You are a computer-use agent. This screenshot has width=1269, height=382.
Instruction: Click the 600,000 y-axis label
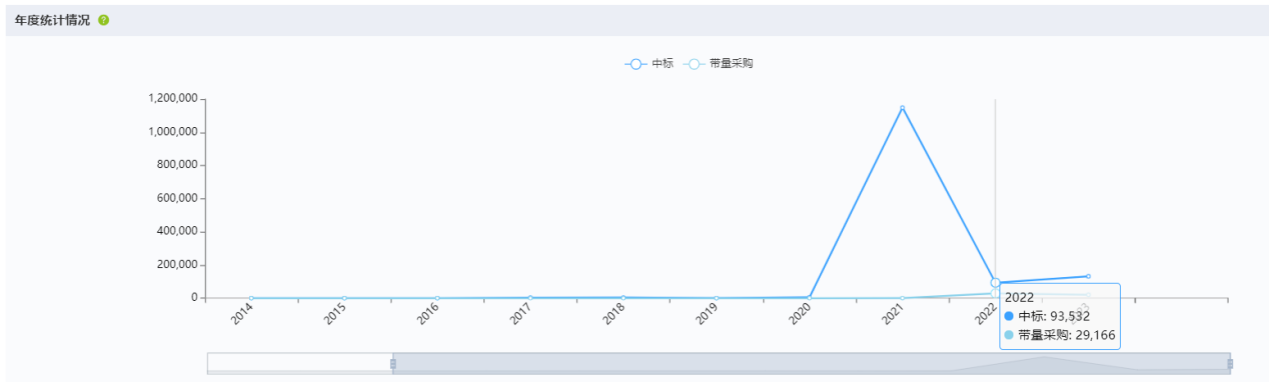click(177, 198)
